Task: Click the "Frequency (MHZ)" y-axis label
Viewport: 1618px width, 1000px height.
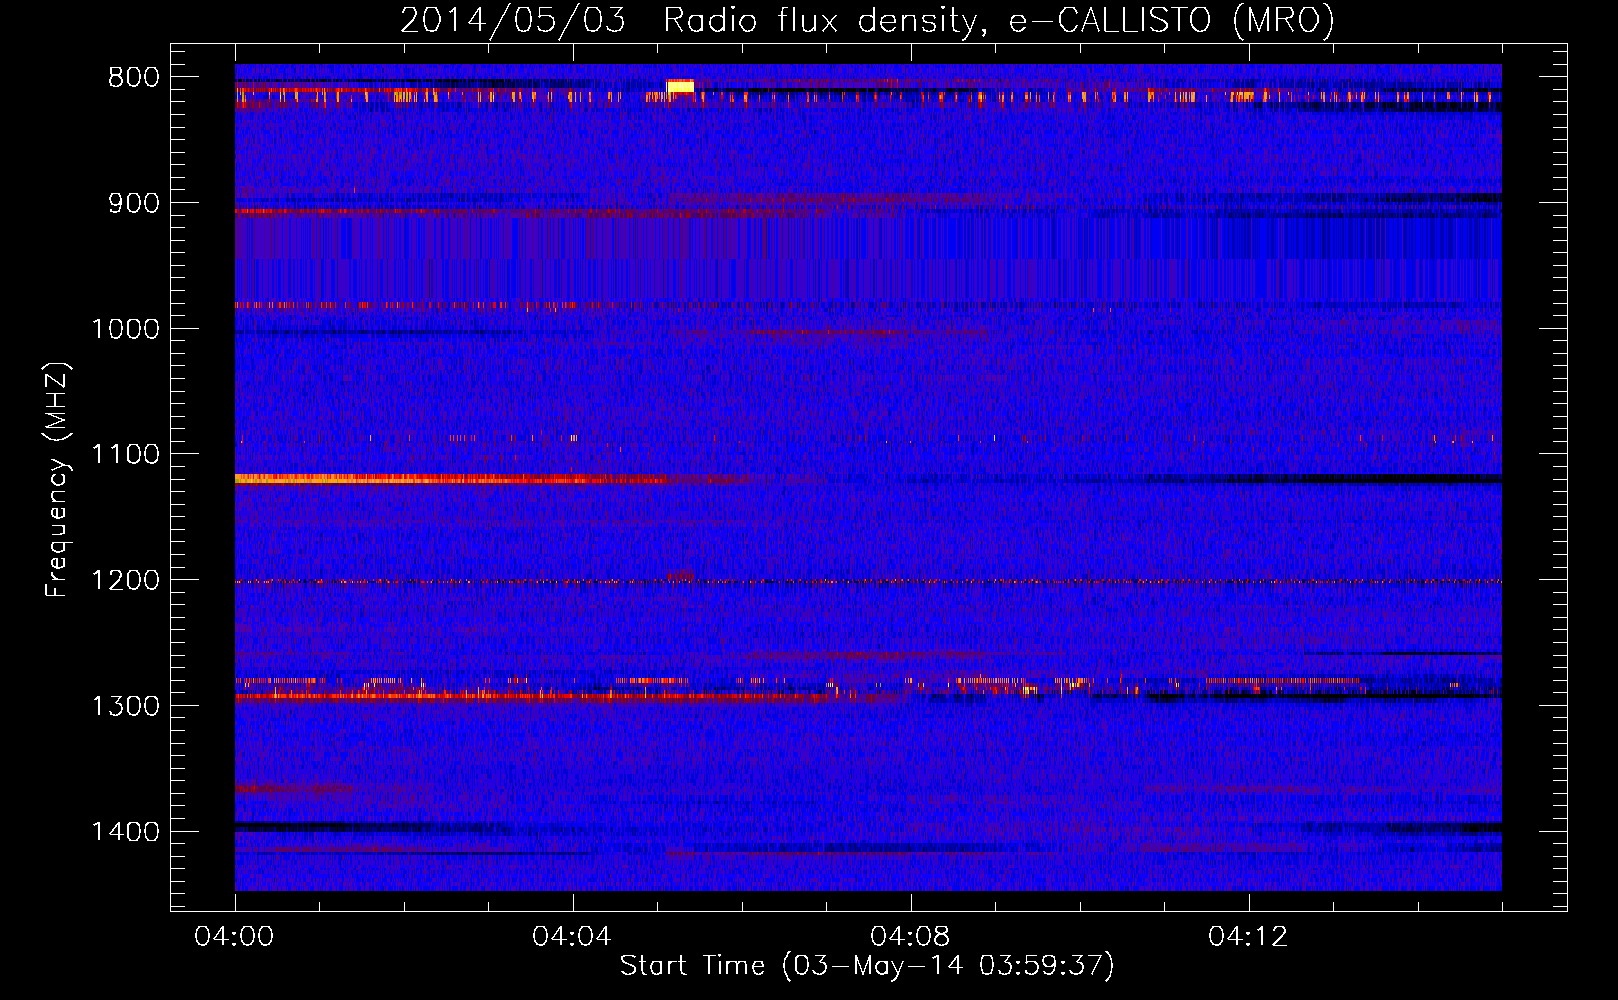Action: coord(58,480)
